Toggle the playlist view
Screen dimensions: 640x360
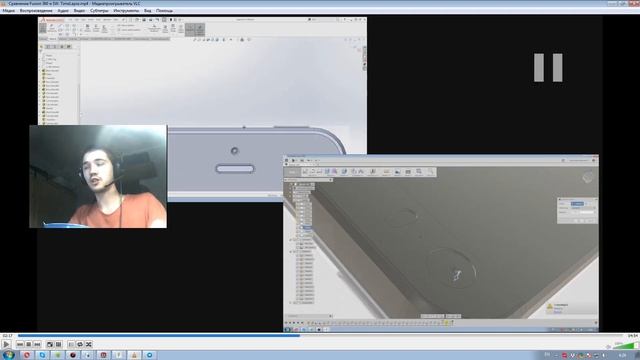71,344
